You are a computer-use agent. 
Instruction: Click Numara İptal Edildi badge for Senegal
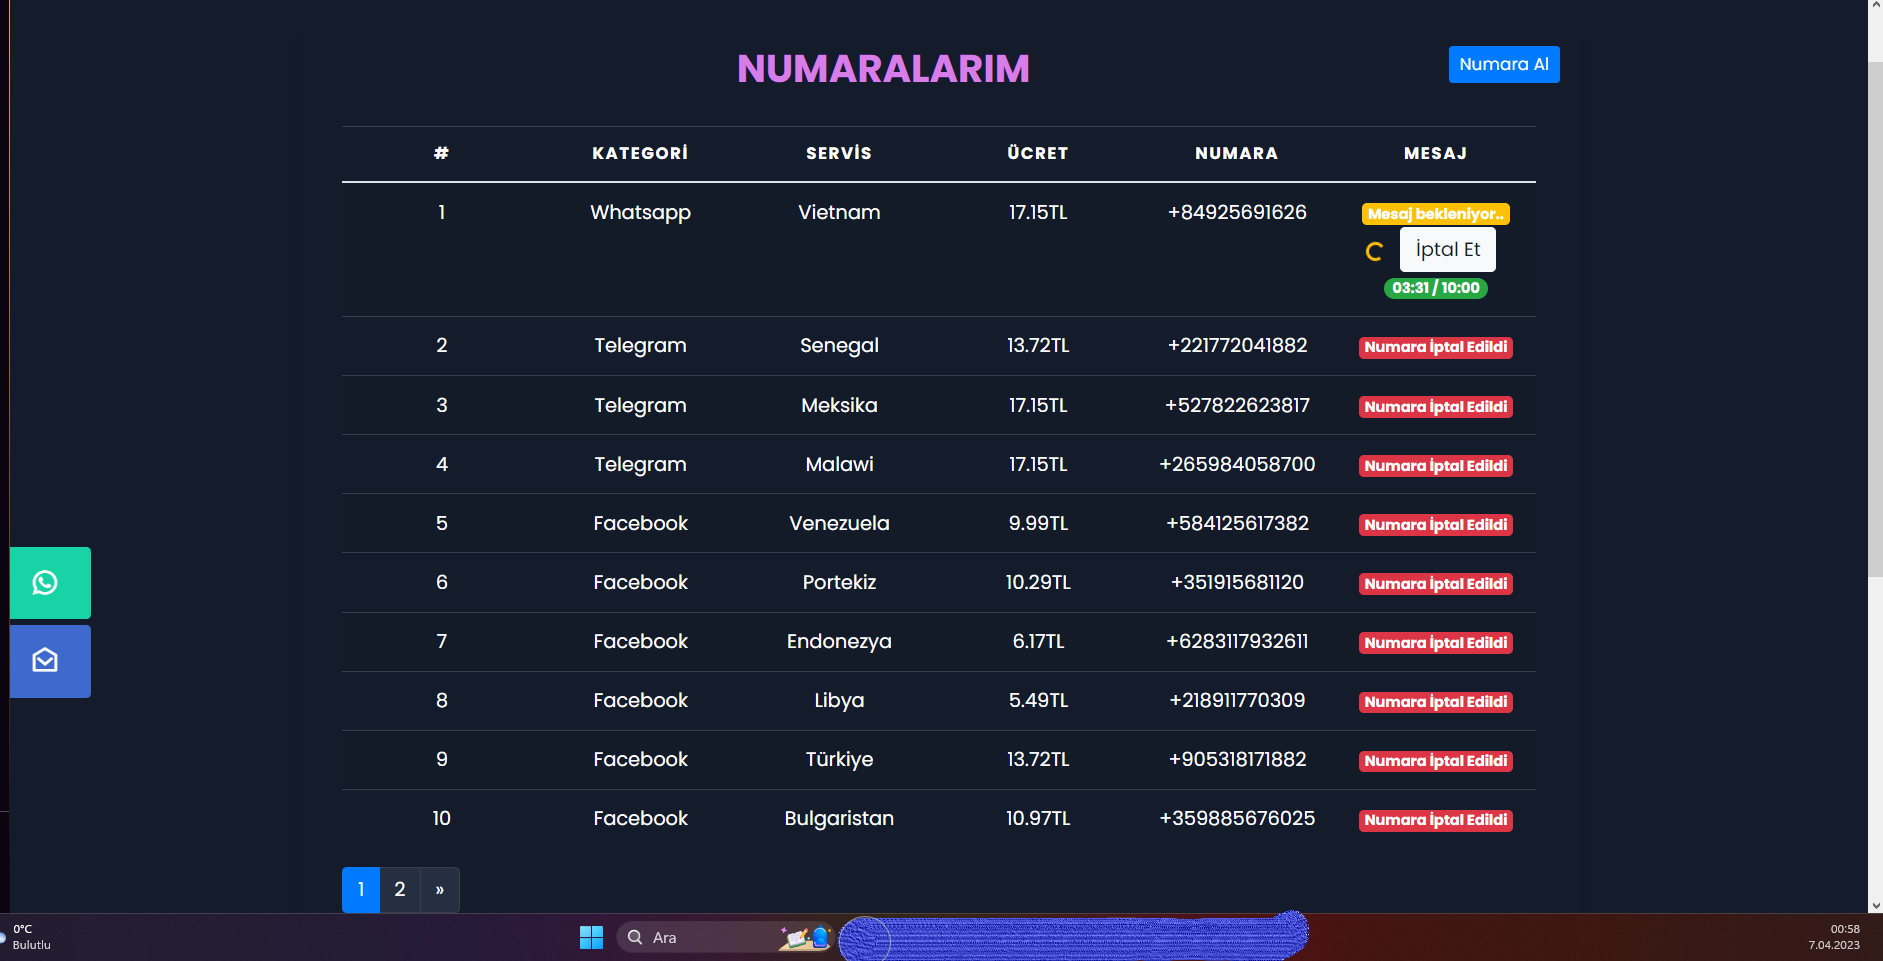(x=1435, y=347)
